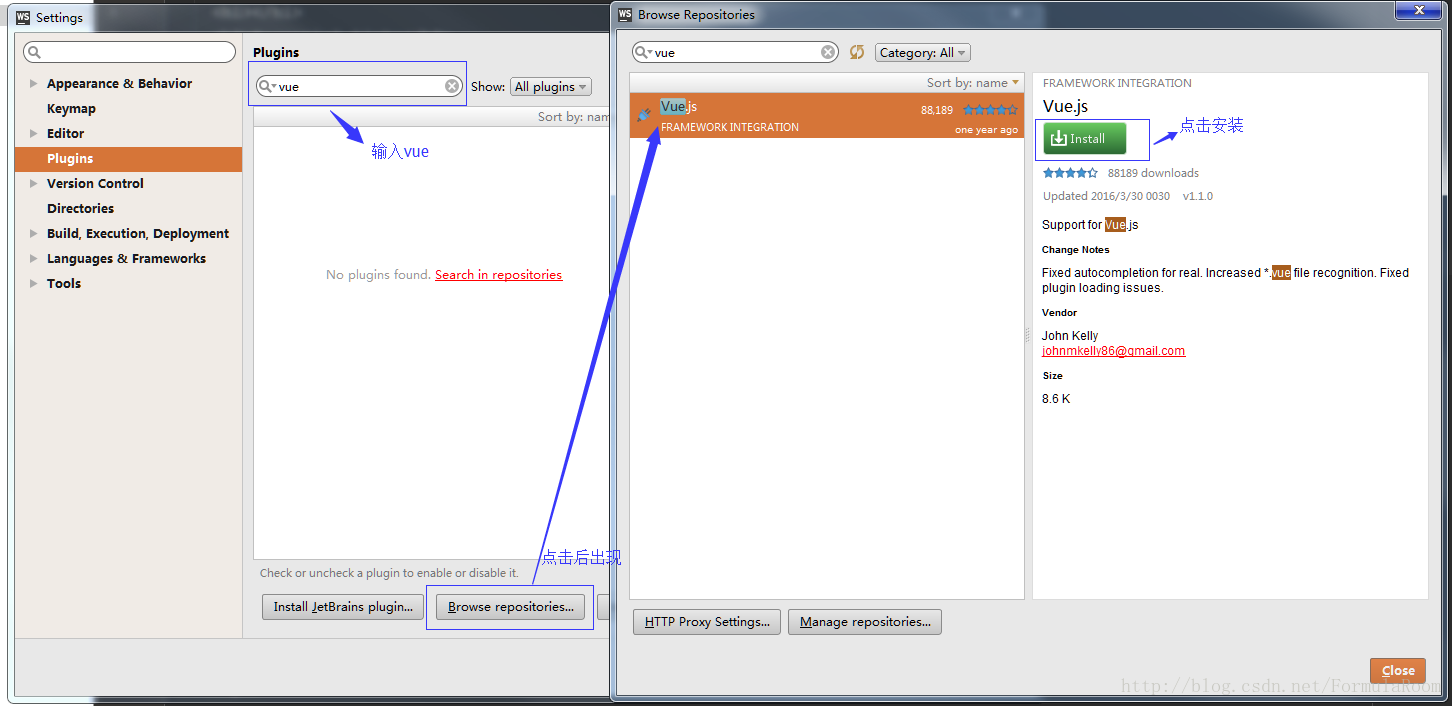
Task: Click Browse repositories button
Action: click(x=510, y=607)
